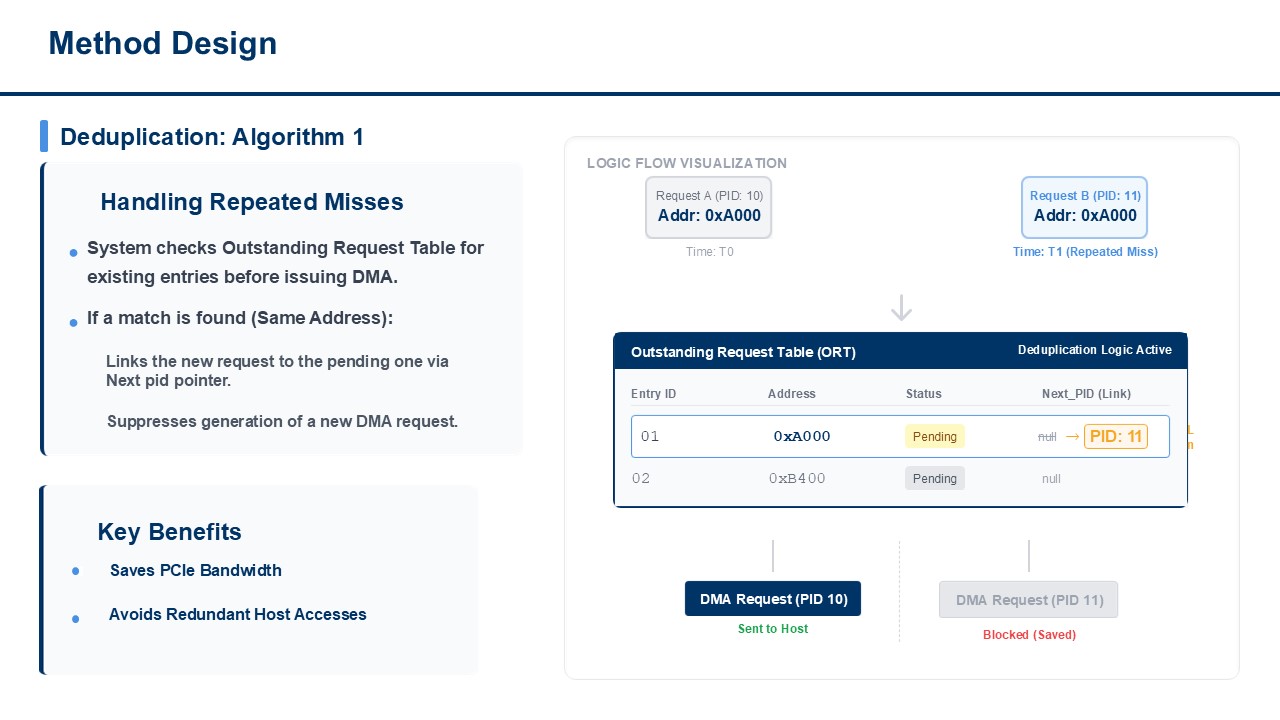This screenshot has width=1280, height=720.
Task: Click the grey Pending badge for entry 02
Action: click(935, 478)
